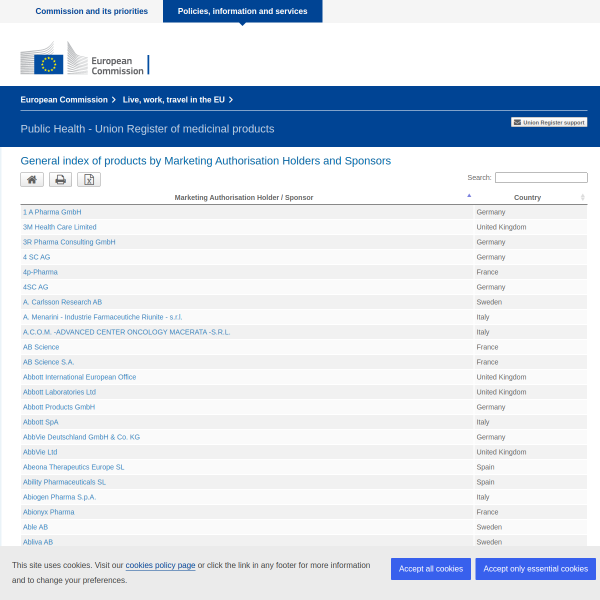Click Public Health Union Register title
This screenshot has width=600, height=600.
click(147, 129)
